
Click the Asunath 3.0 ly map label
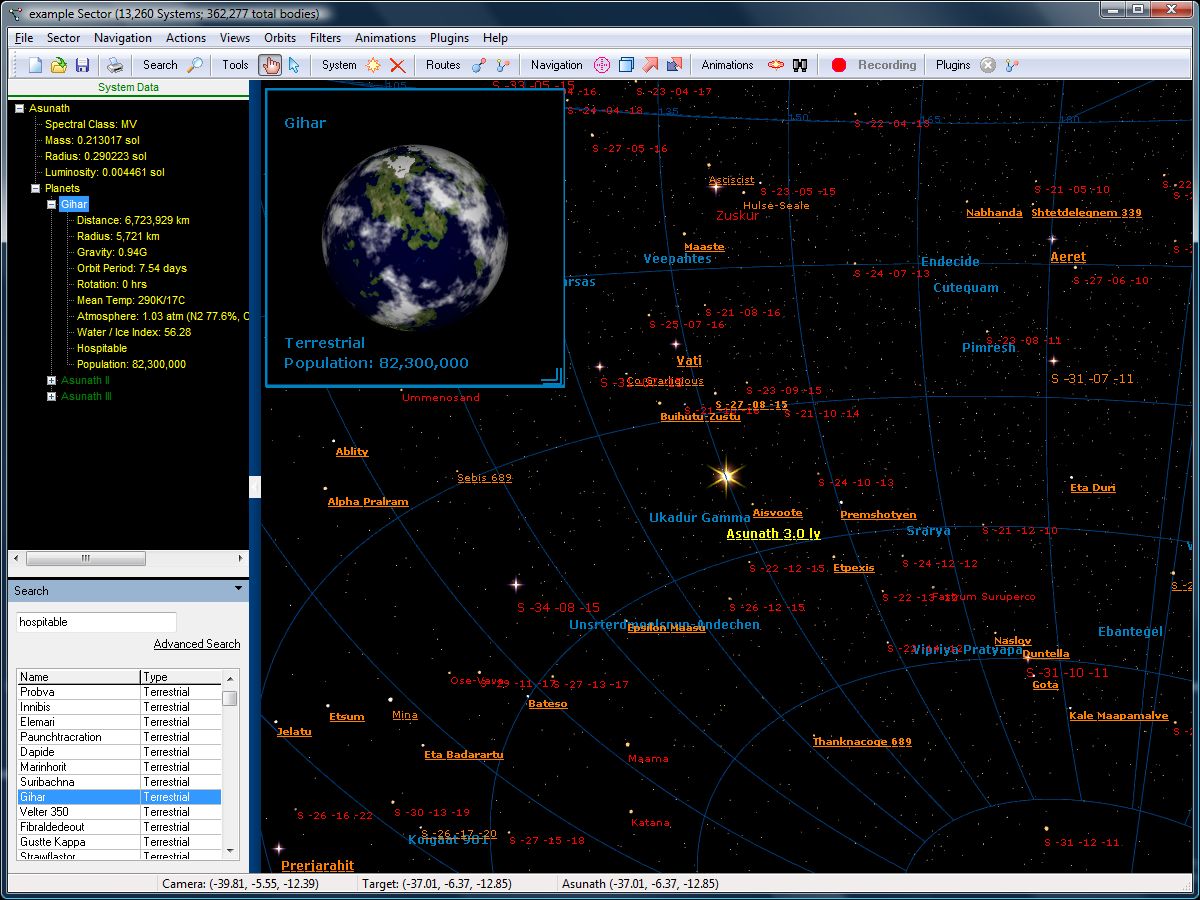[773, 534]
